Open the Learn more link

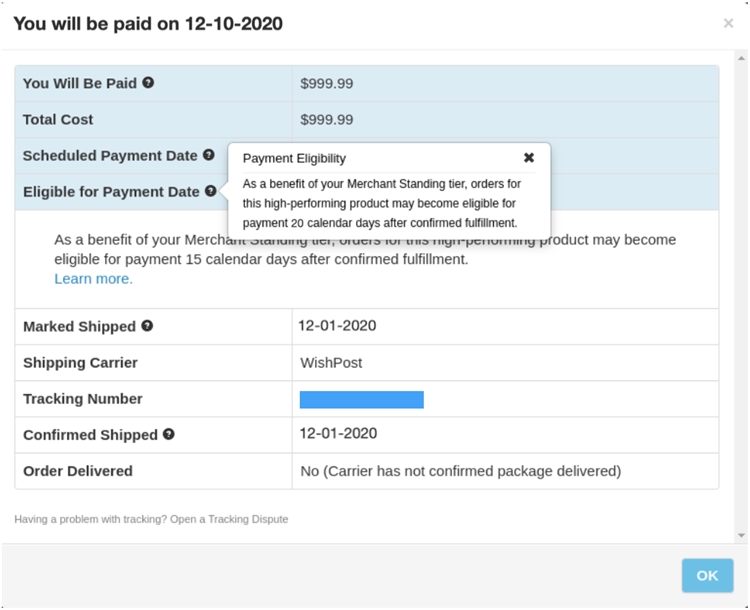point(93,278)
